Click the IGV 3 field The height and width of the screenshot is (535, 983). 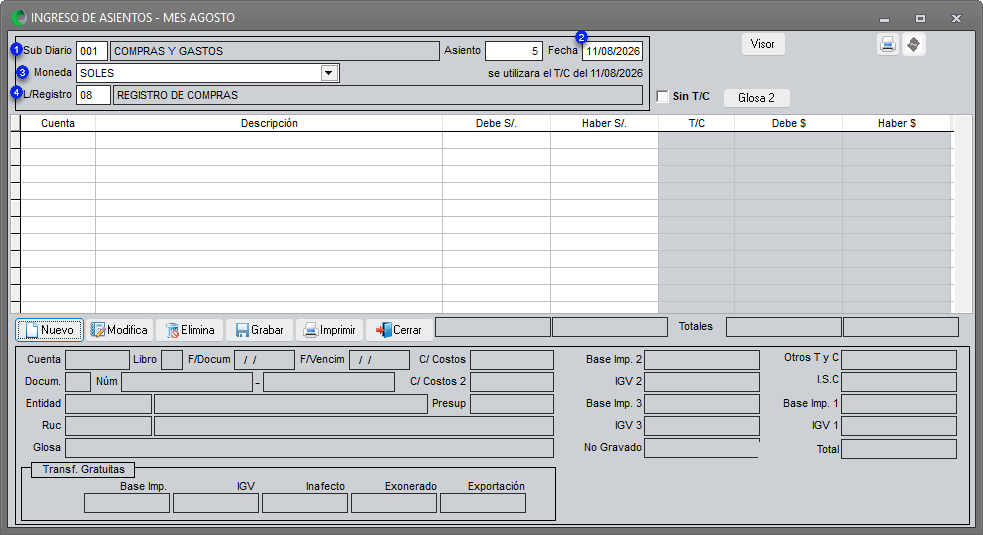click(702, 426)
